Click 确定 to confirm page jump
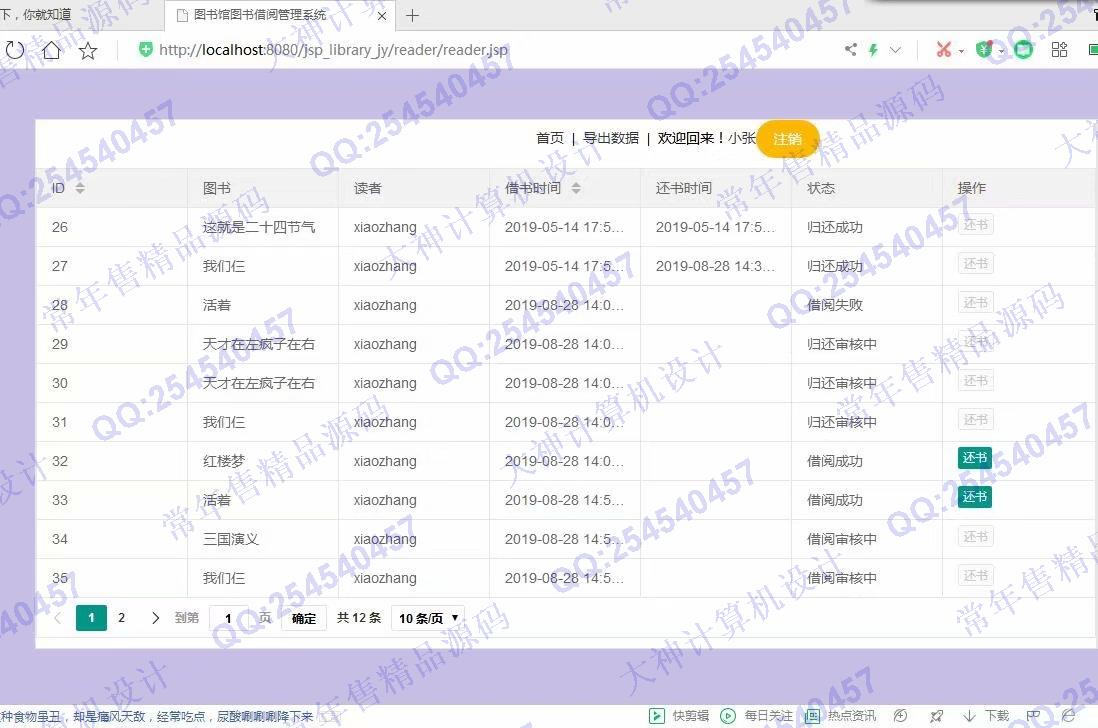Viewport: 1098px width, 728px height. pyautogui.click(x=304, y=618)
